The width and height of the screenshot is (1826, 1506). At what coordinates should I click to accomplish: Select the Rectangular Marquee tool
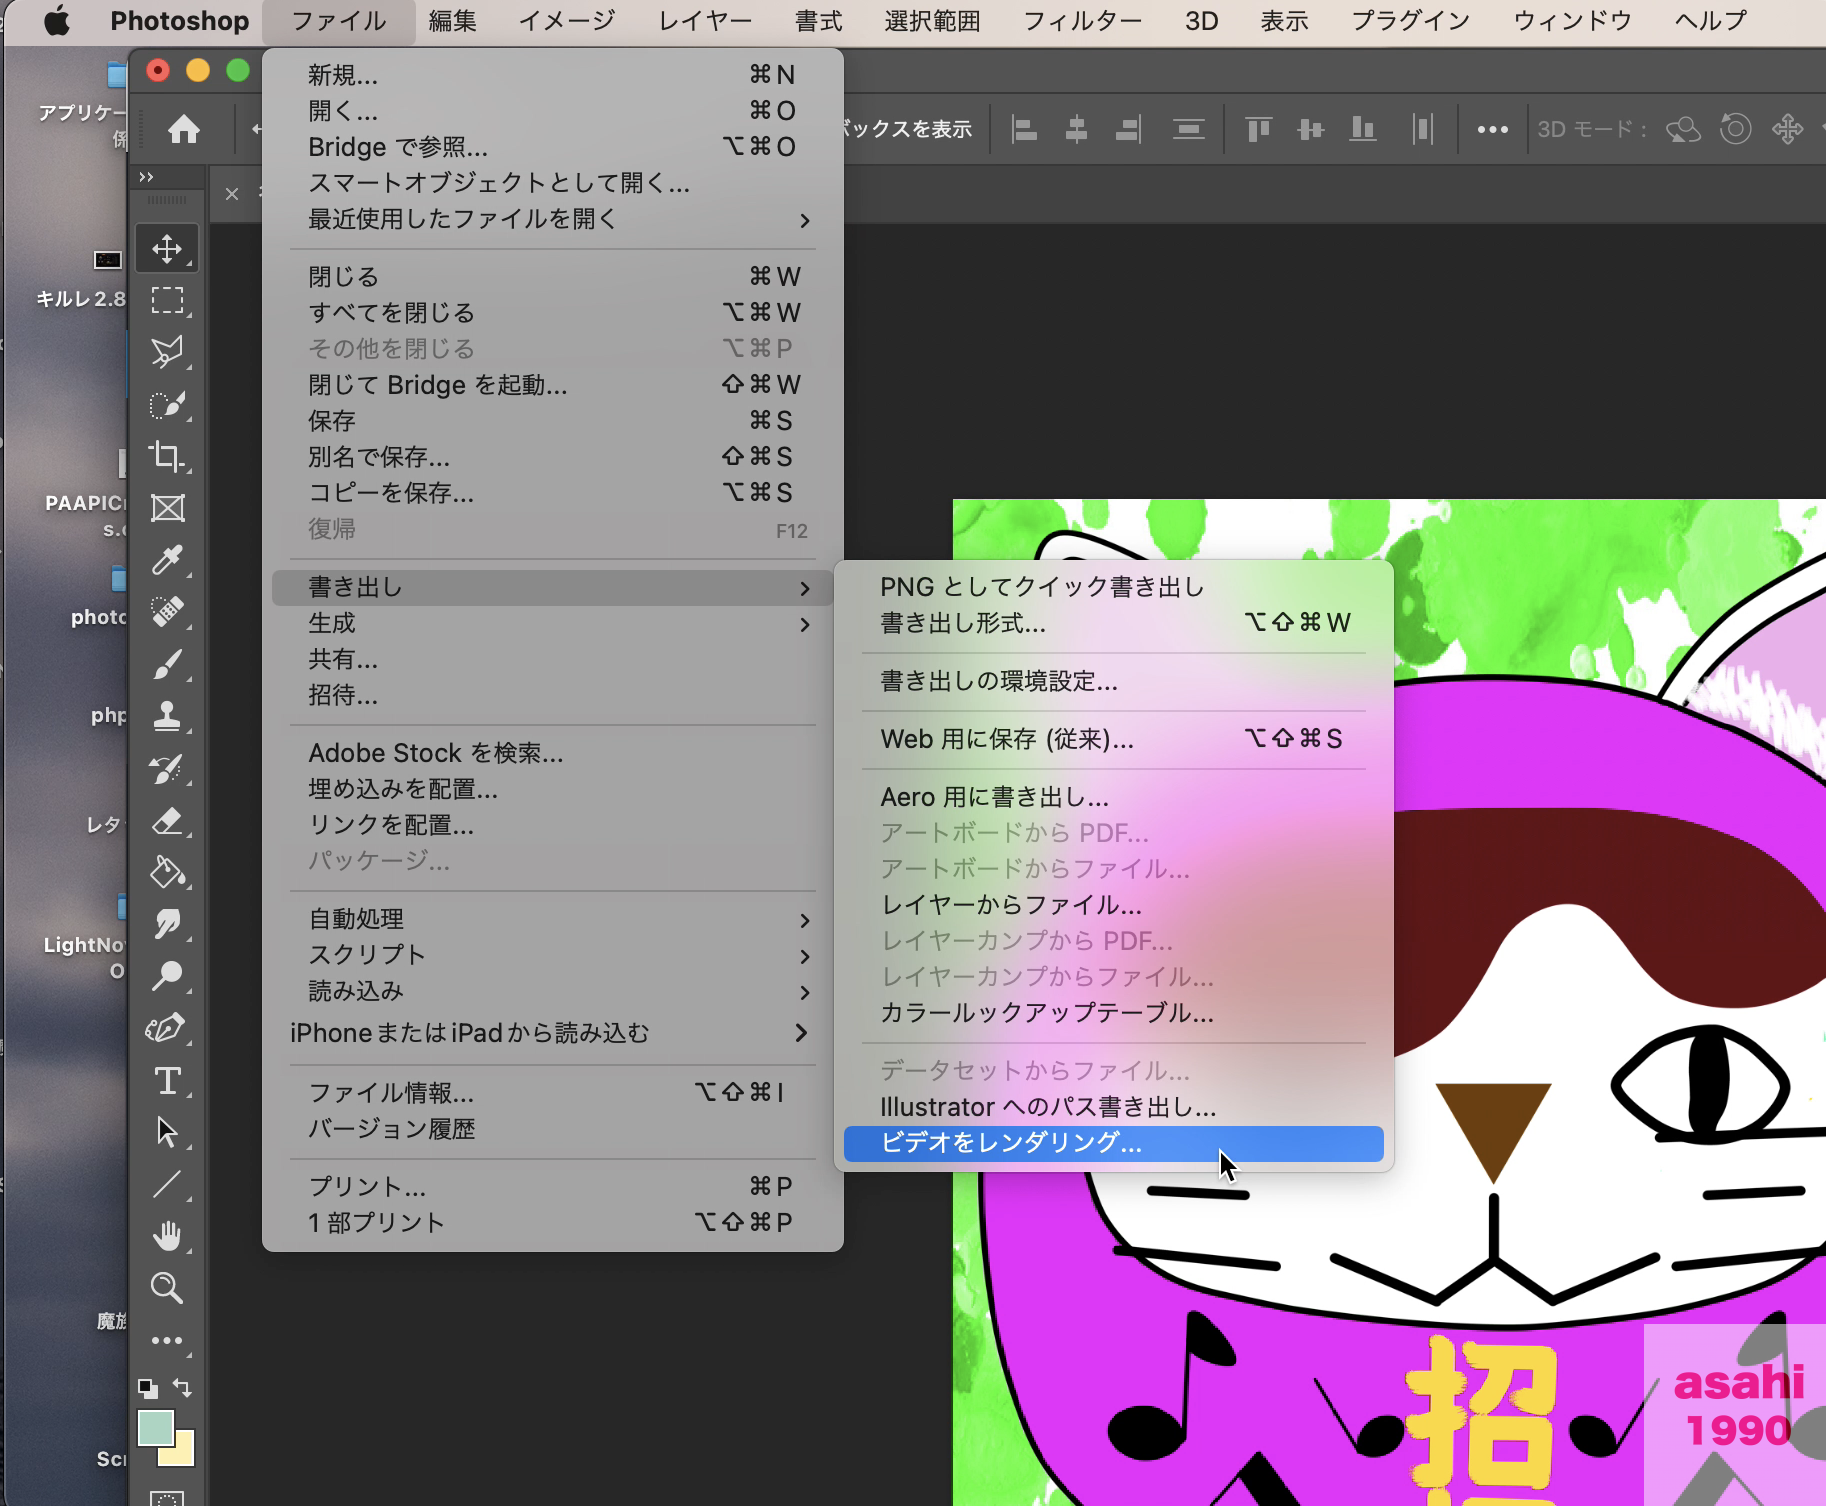(x=167, y=300)
